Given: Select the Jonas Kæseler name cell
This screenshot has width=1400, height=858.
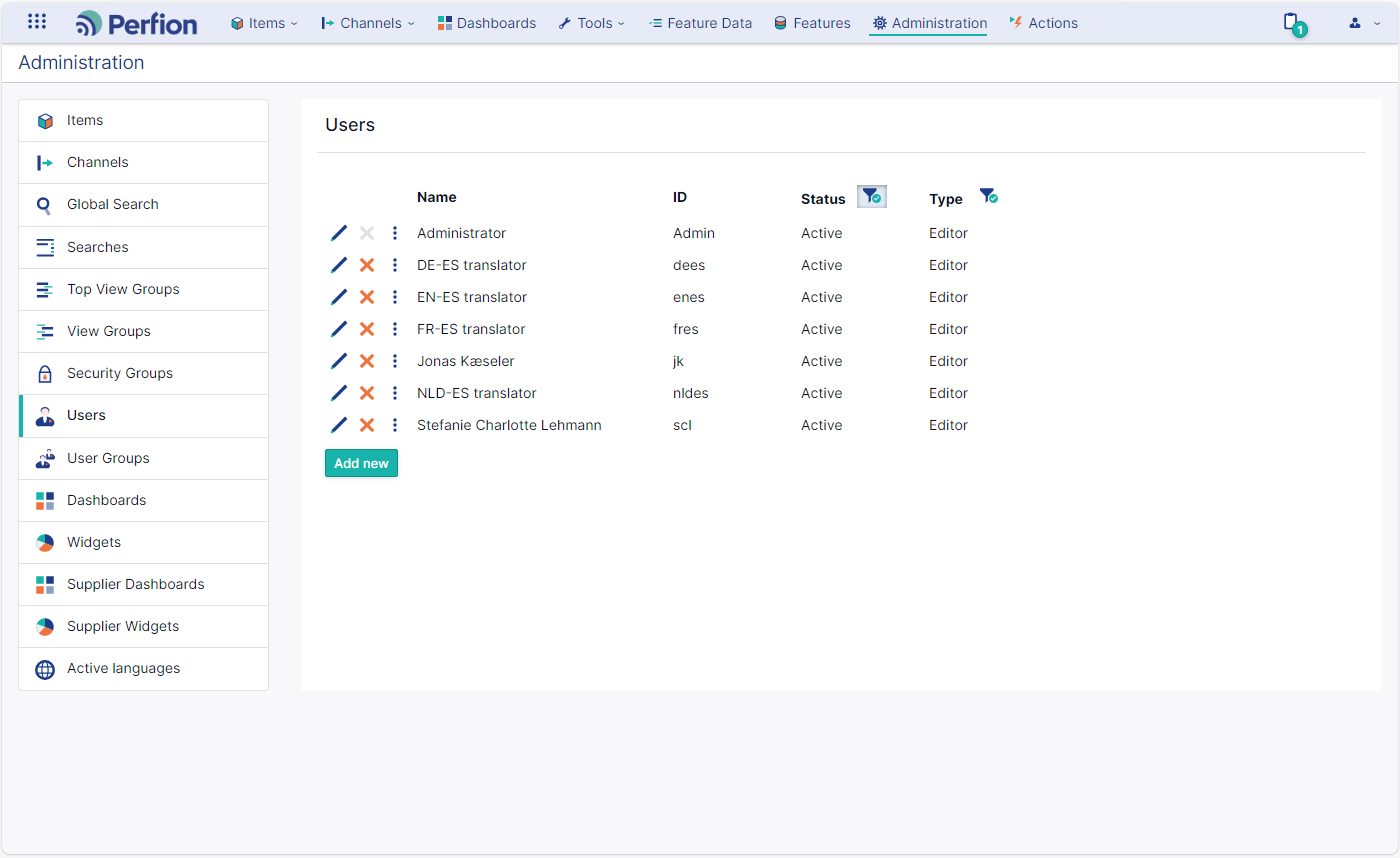Looking at the screenshot, I should 466,361.
